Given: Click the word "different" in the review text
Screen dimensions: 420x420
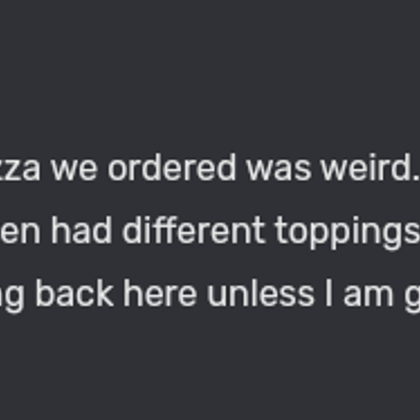Looking at the screenshot, I should [x=194, y=230].
